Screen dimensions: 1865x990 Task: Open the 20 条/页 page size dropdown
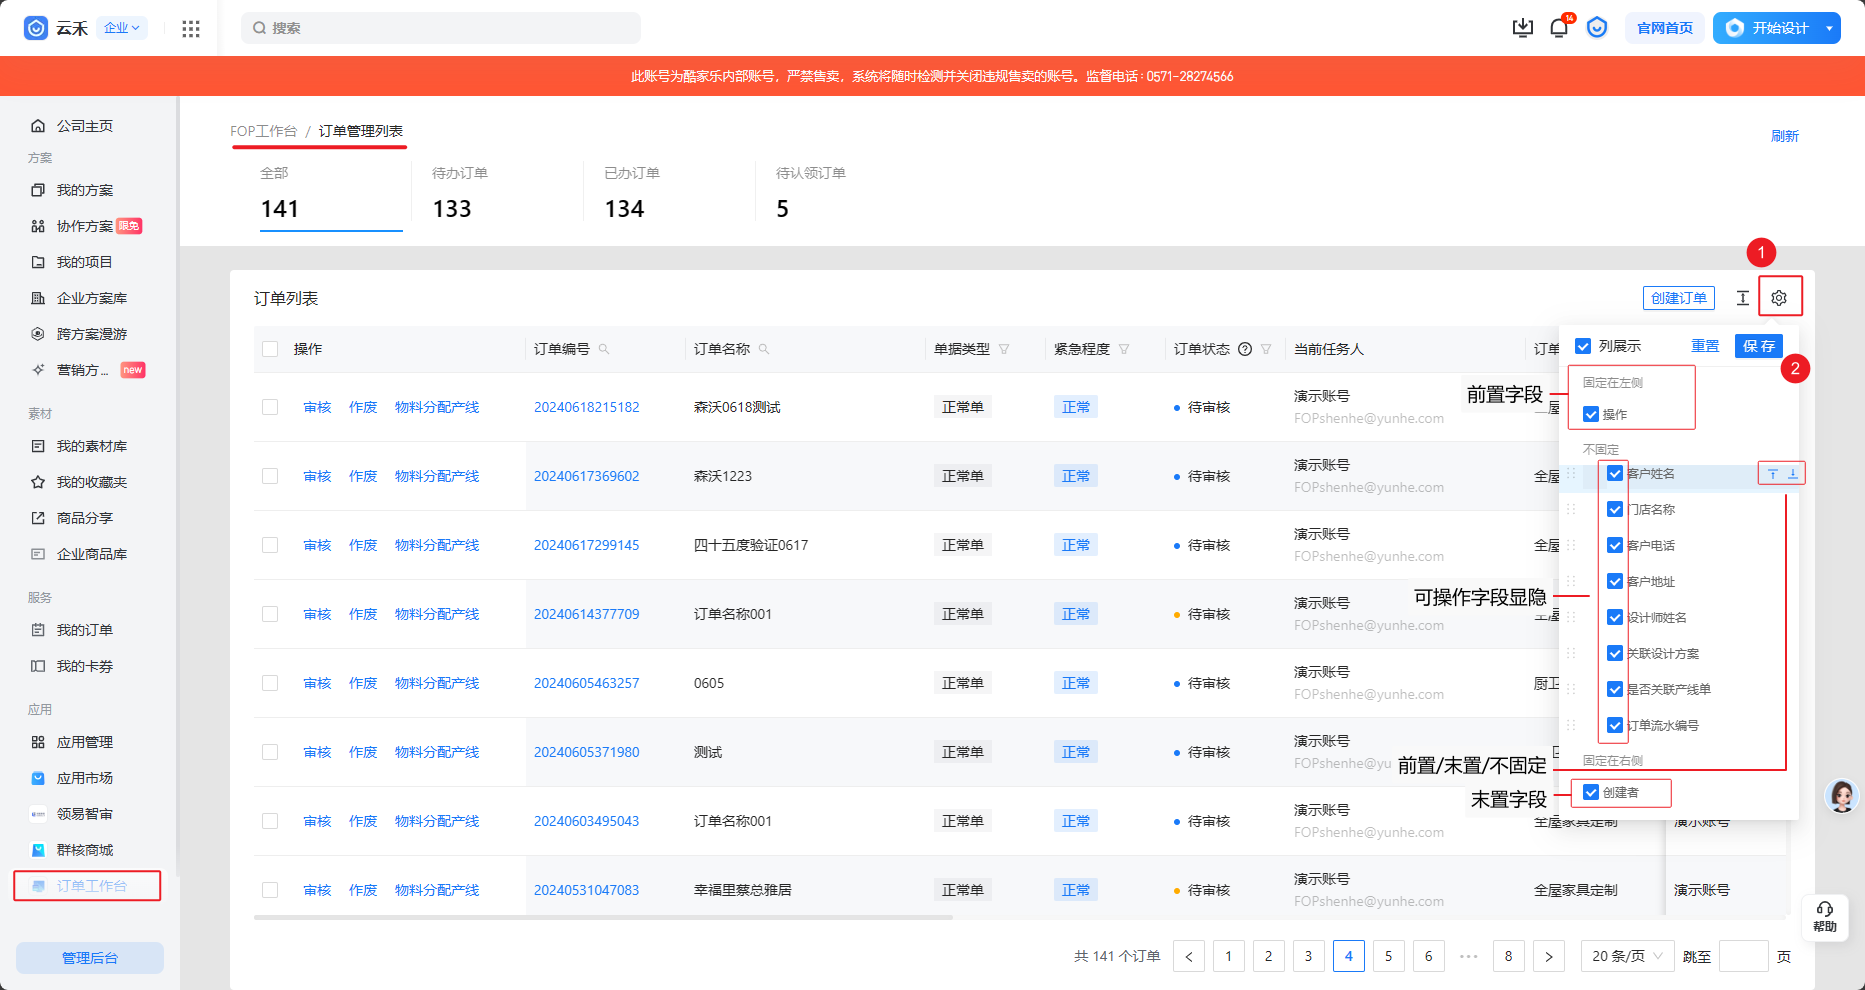pyautogui.click(x=1627, y=956)
